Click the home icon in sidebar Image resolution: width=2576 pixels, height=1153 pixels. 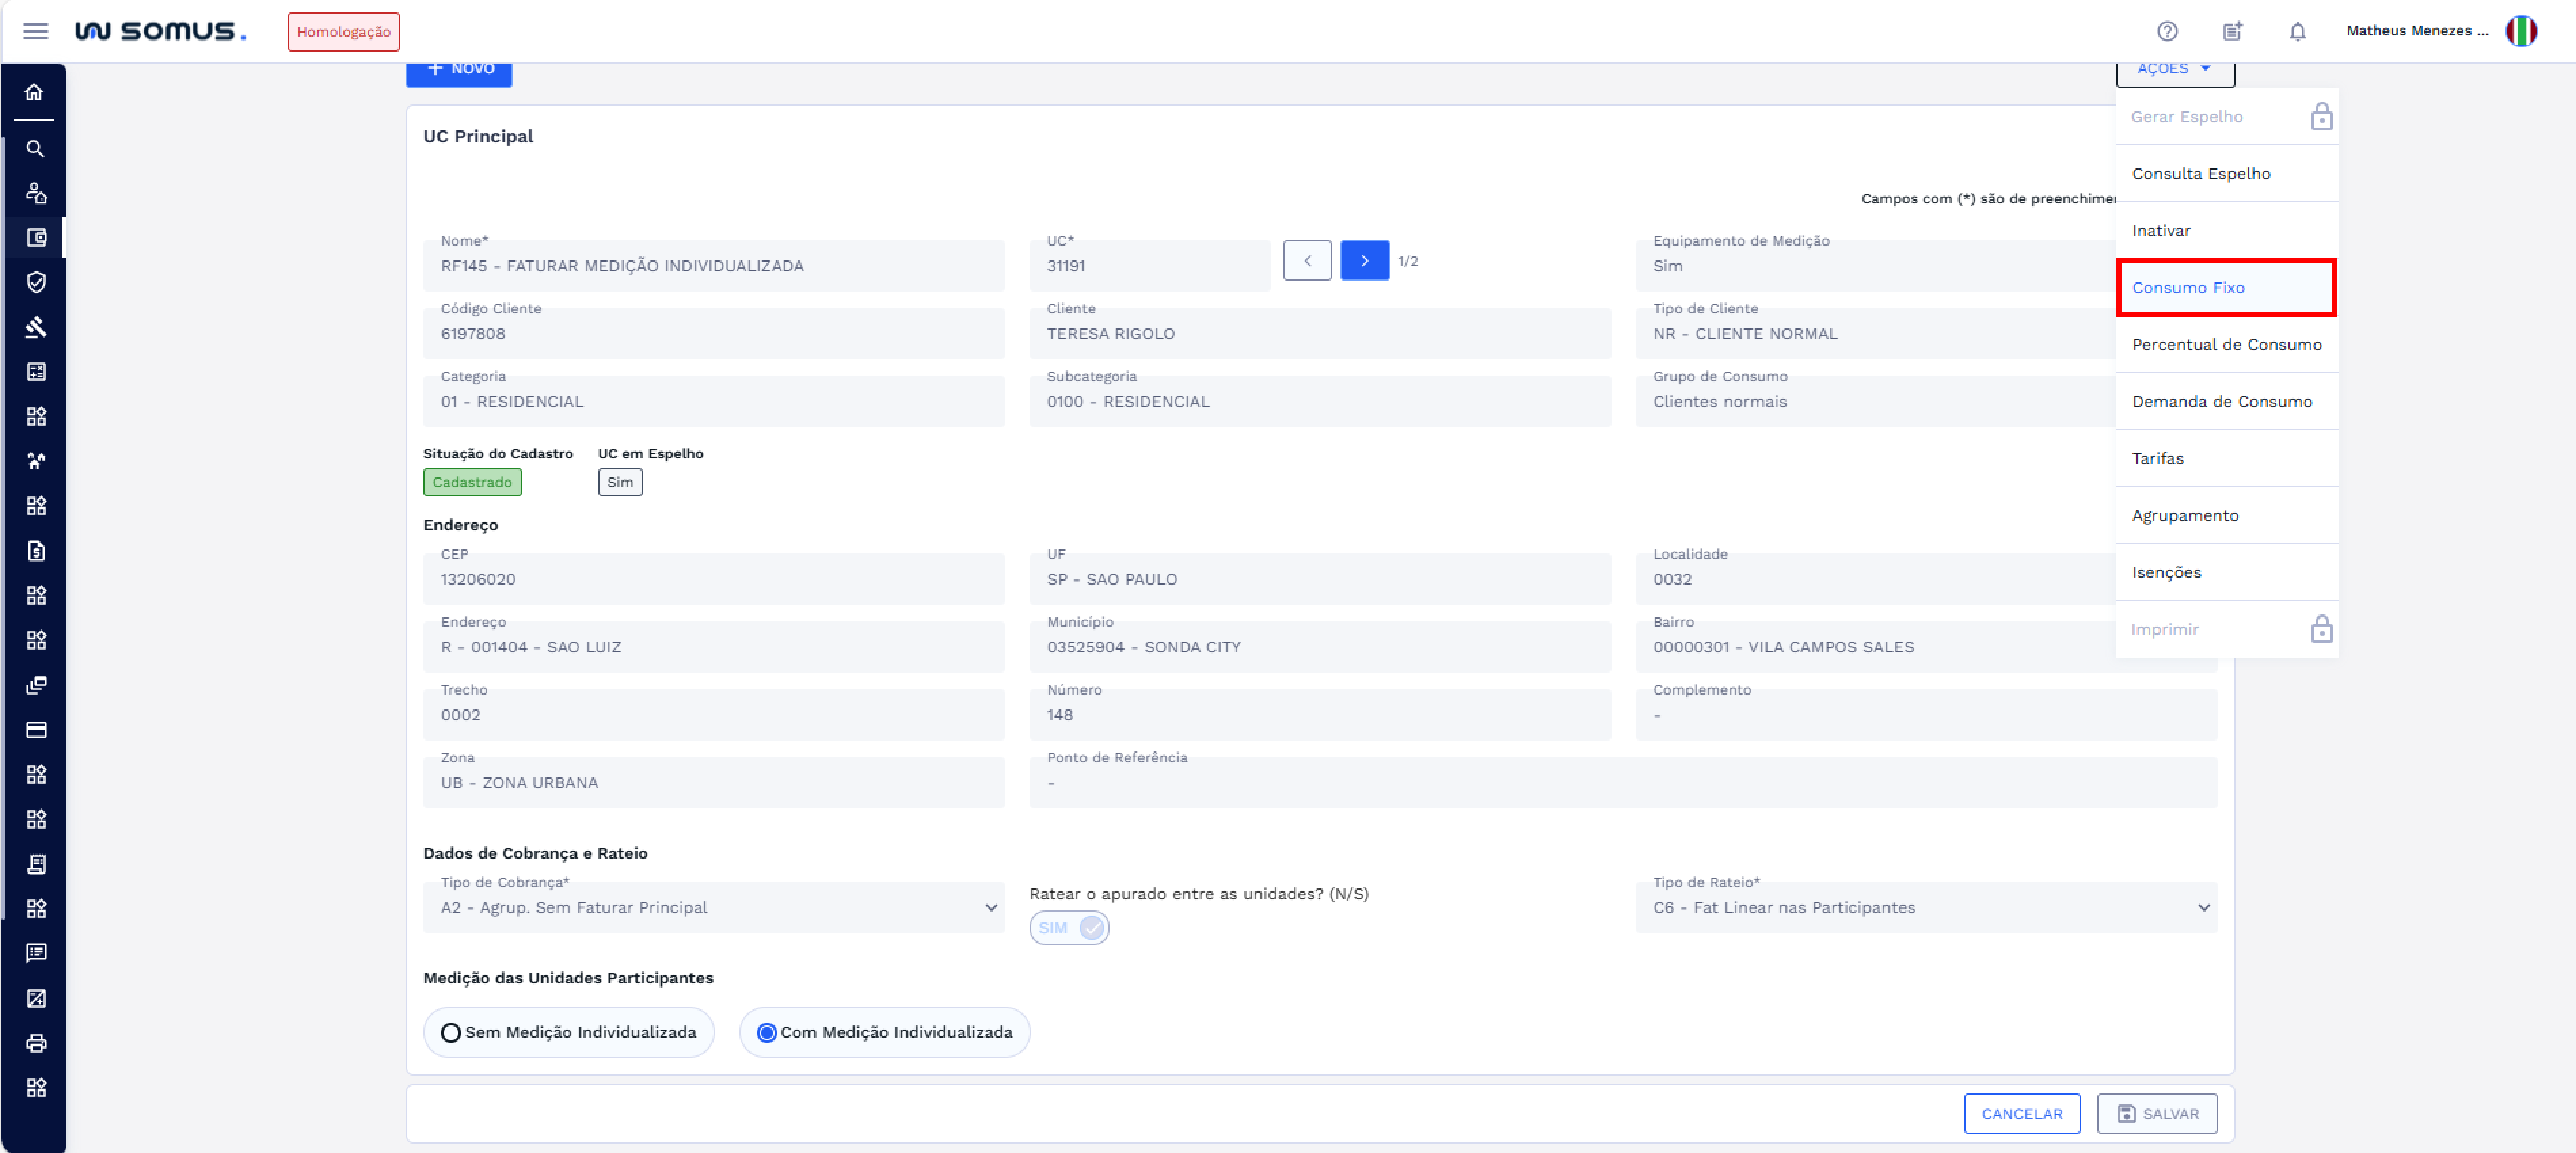(x=35, y=93)
